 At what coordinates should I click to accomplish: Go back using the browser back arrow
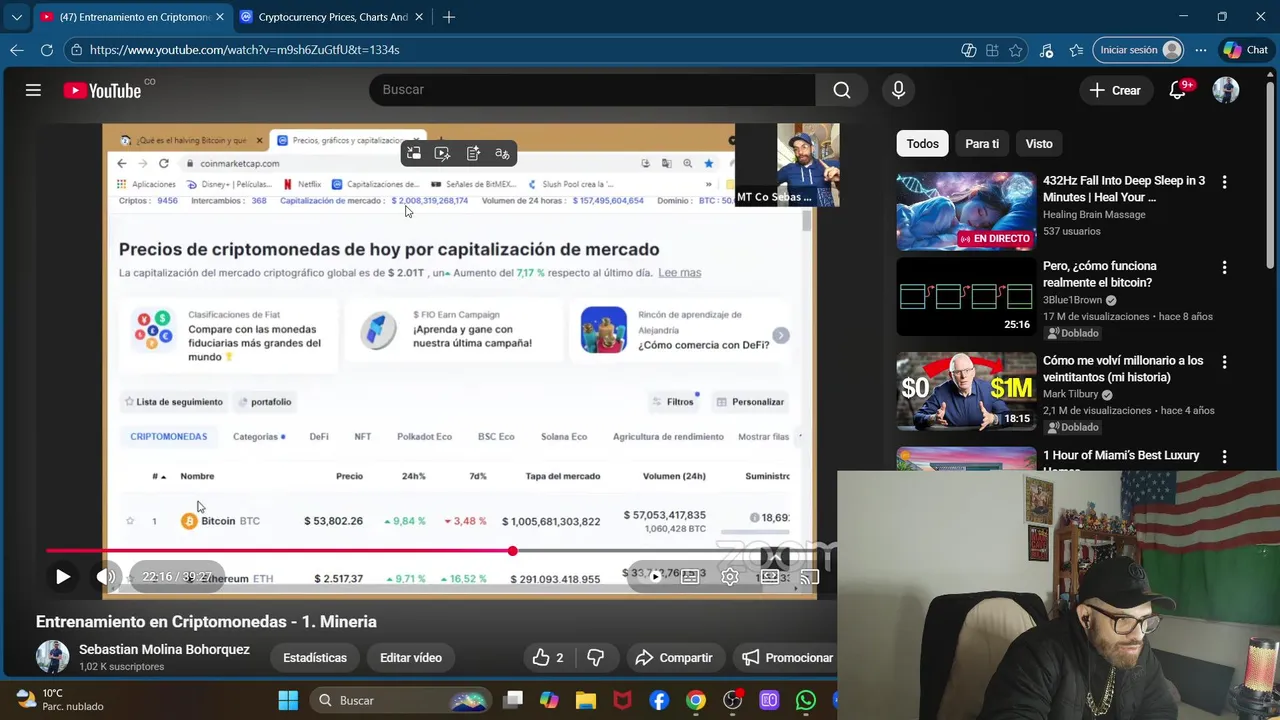pos(17,50)
